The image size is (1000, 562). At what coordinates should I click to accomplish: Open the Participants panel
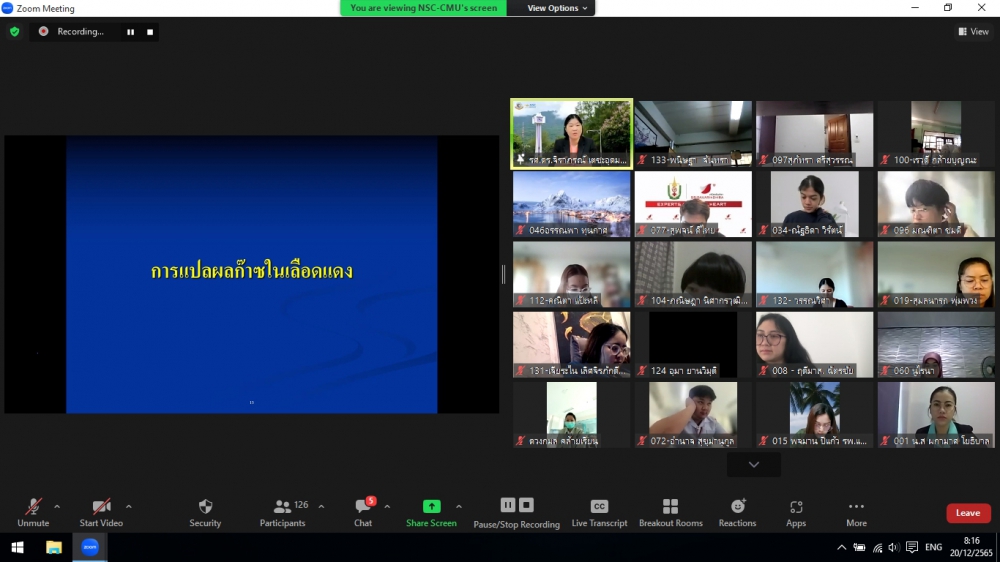click(283, 507)
